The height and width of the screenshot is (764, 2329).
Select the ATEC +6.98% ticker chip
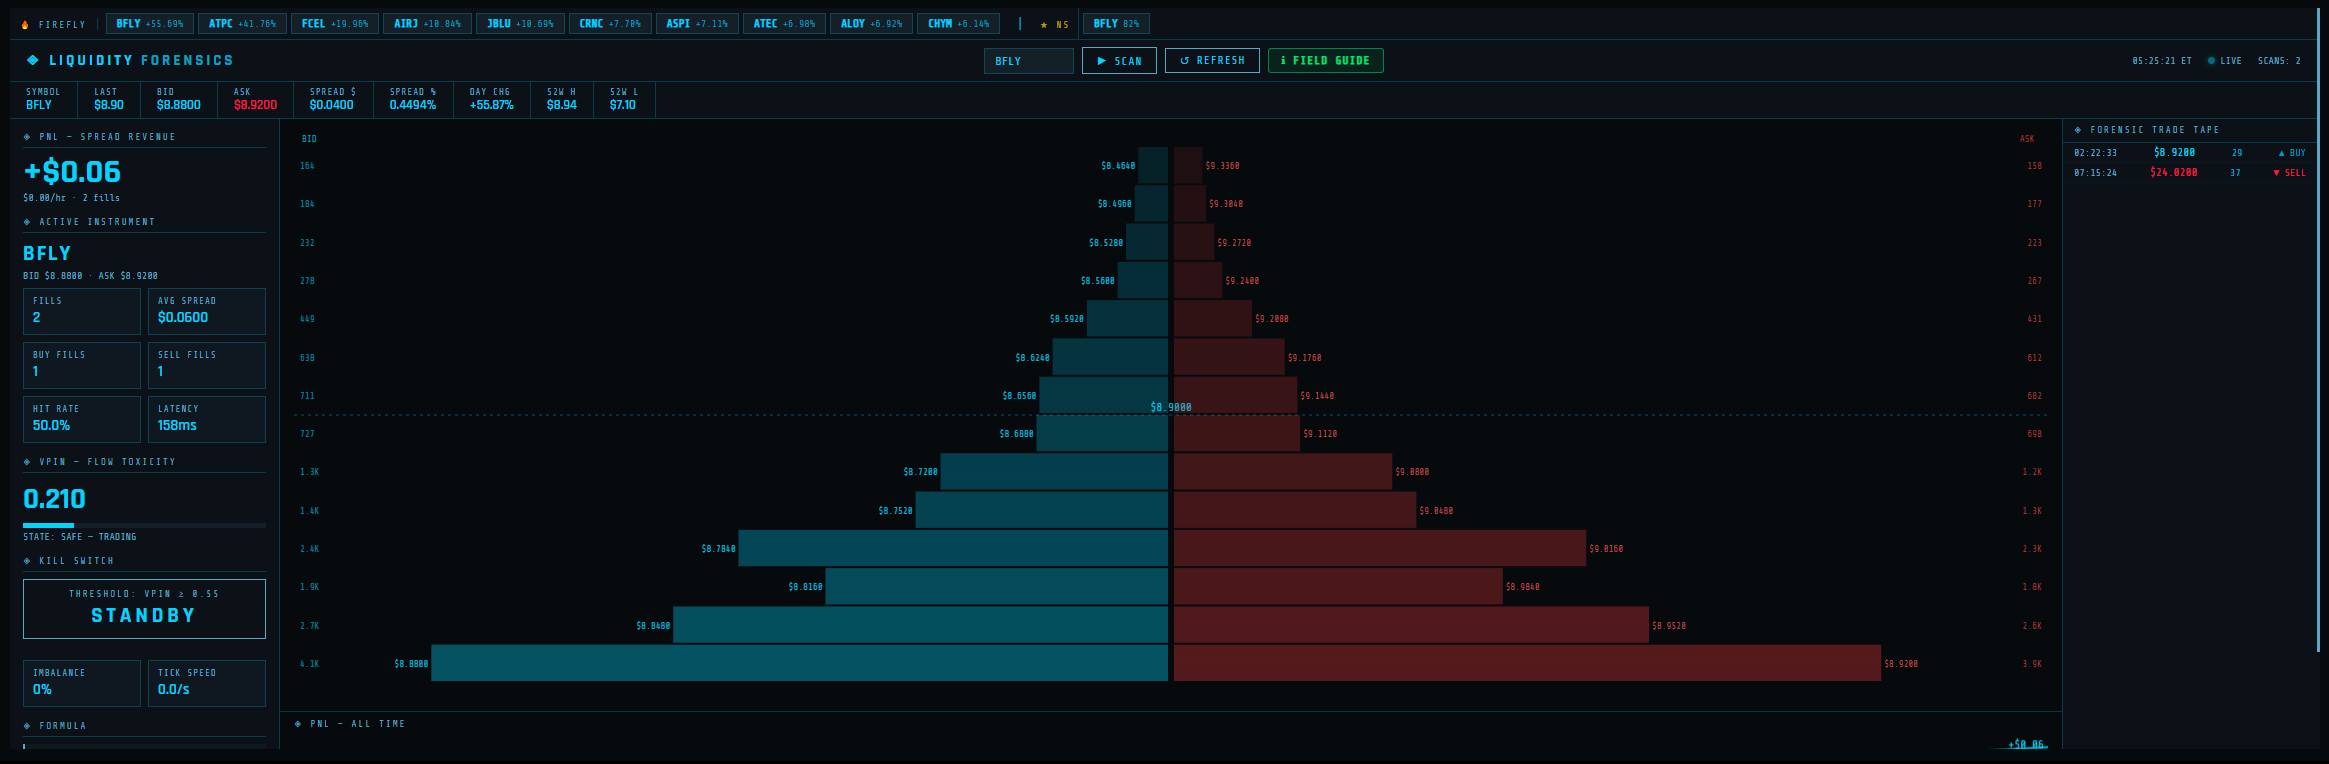pyautogui.click(x=784, y=24)
